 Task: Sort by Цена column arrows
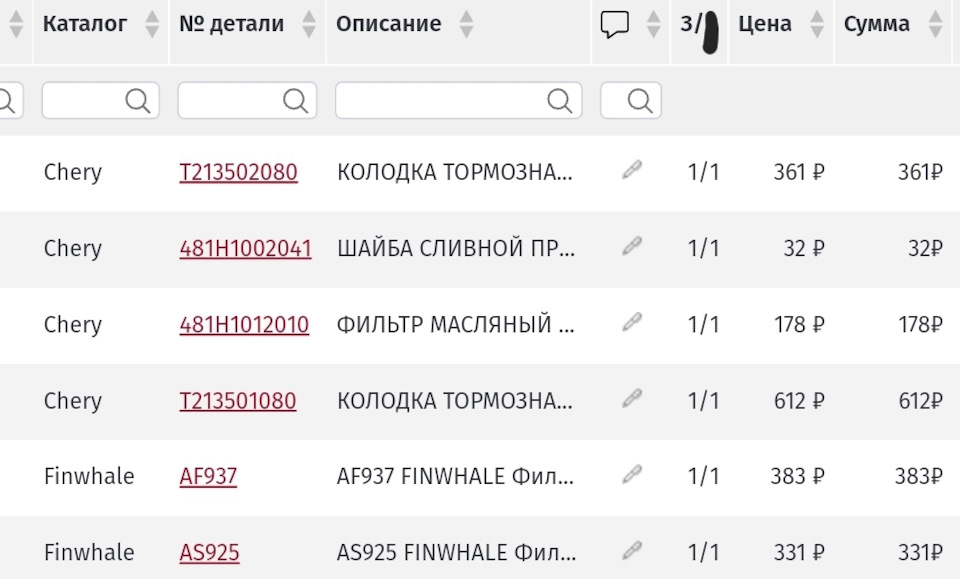click(x=816, y=25)
